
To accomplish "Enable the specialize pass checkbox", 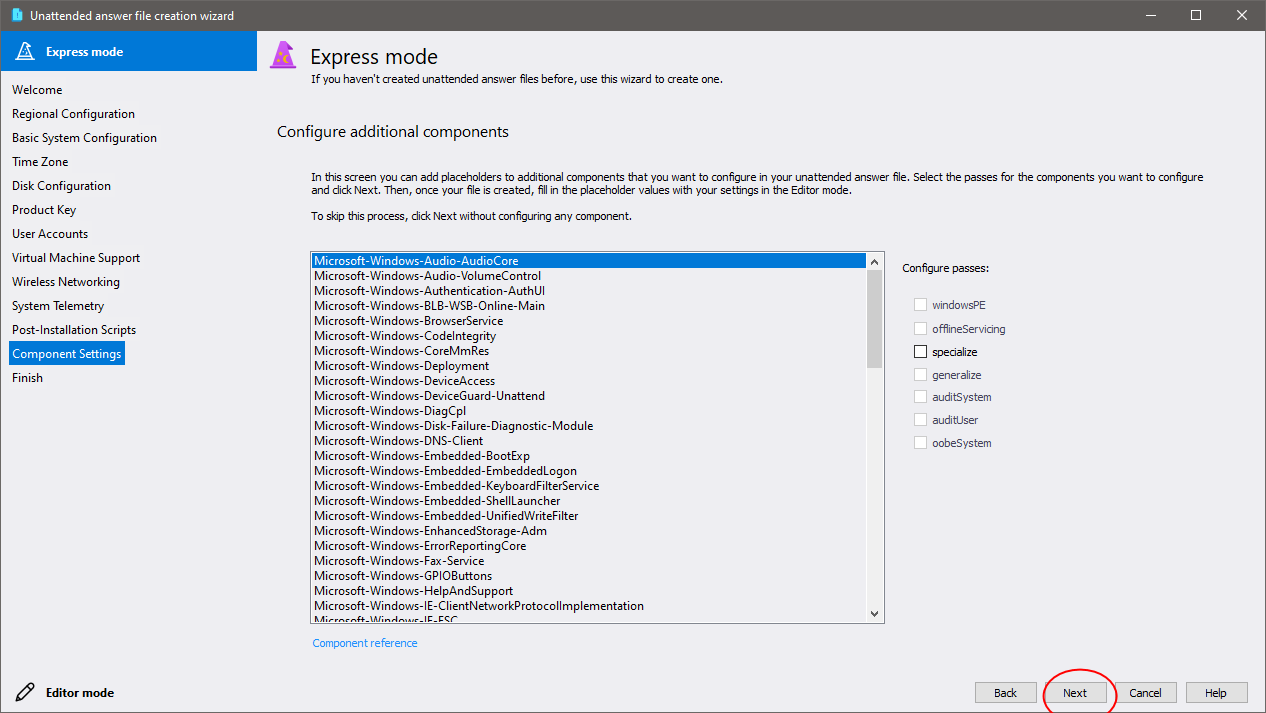I will pyautogui.click(x=920, y=352).
